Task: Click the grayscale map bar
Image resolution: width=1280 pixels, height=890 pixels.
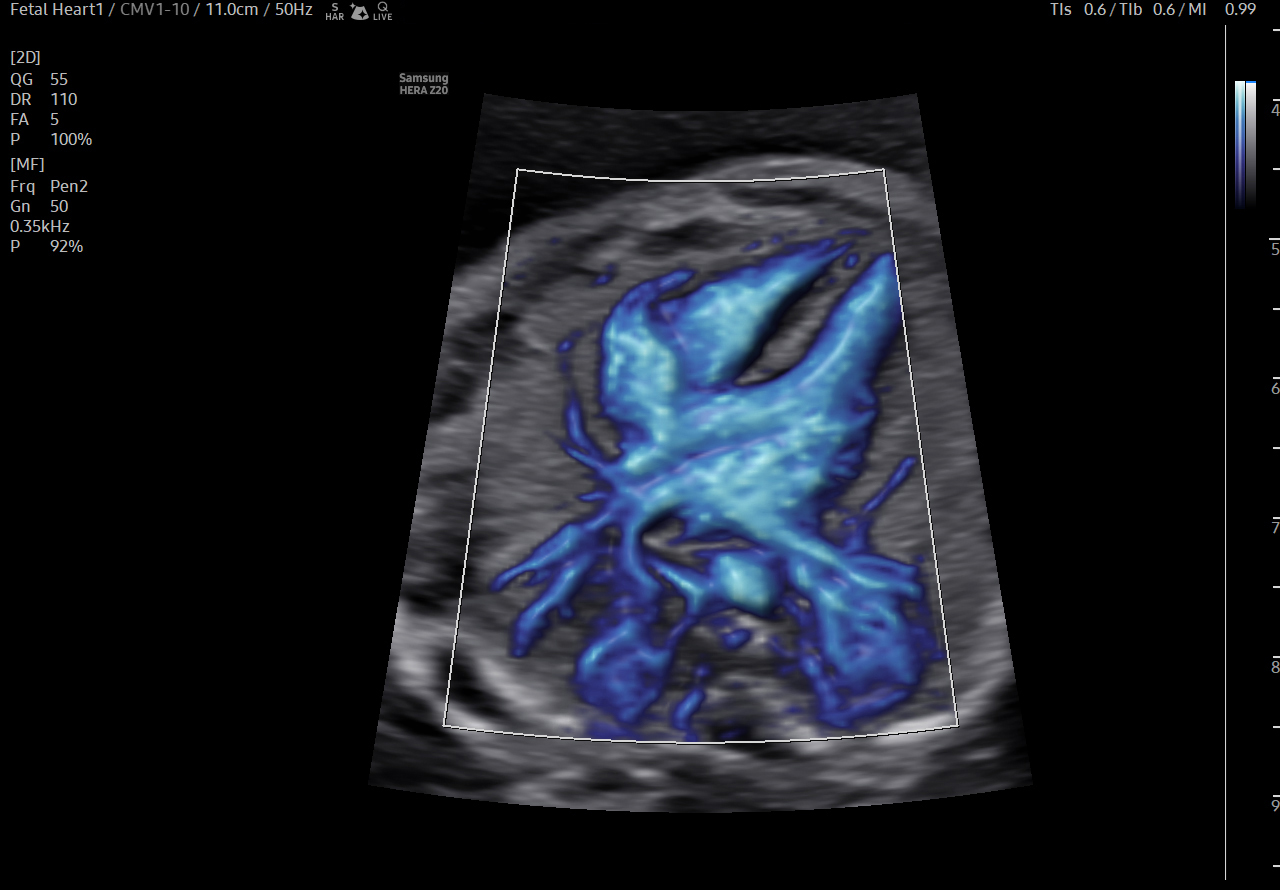Action: click(1251, 144)
